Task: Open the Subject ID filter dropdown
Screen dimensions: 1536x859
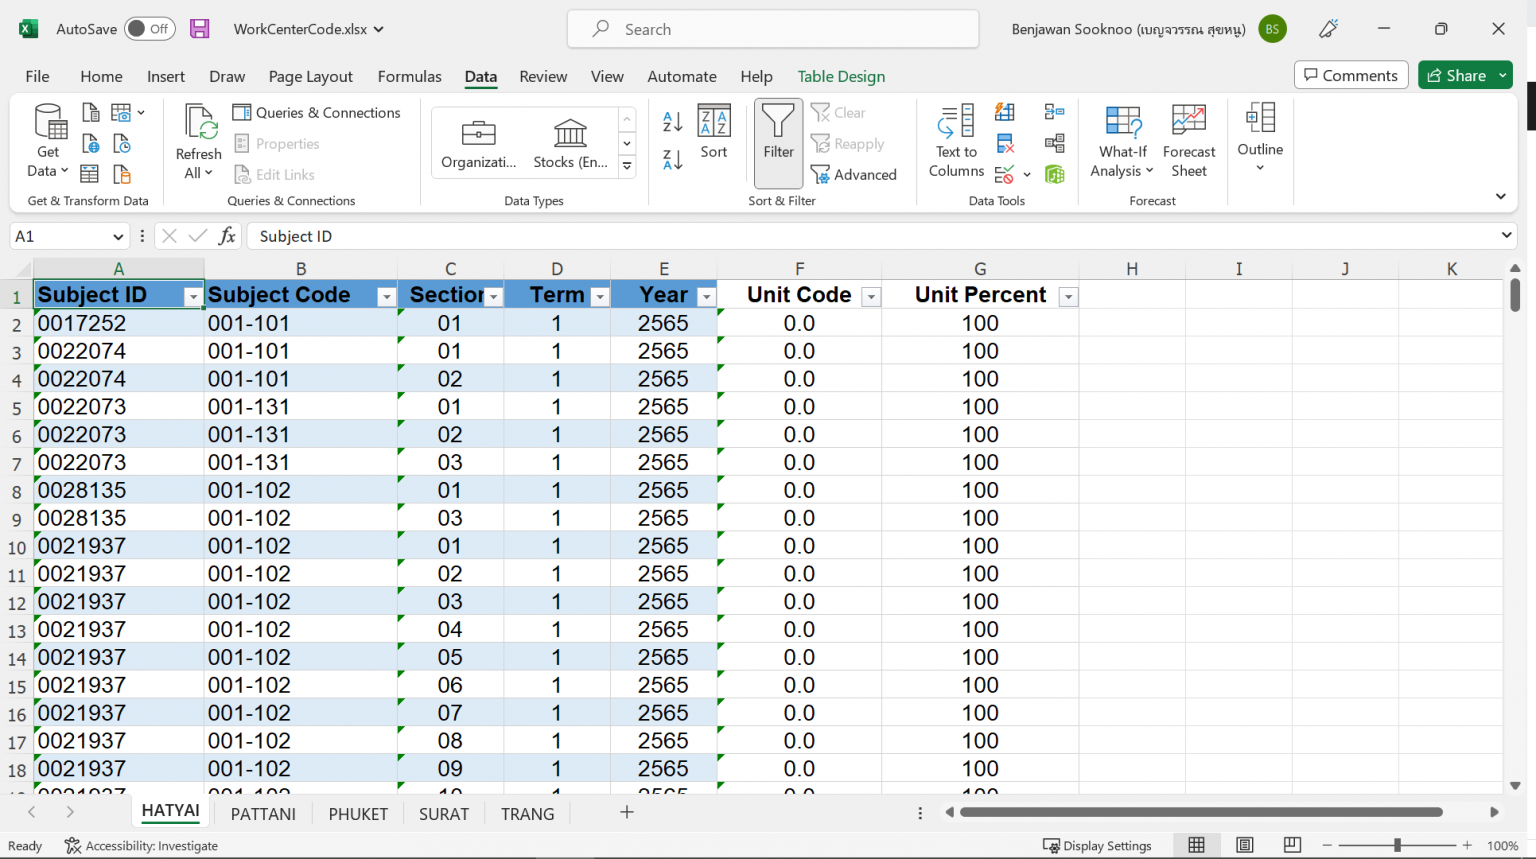Action: 192,297
